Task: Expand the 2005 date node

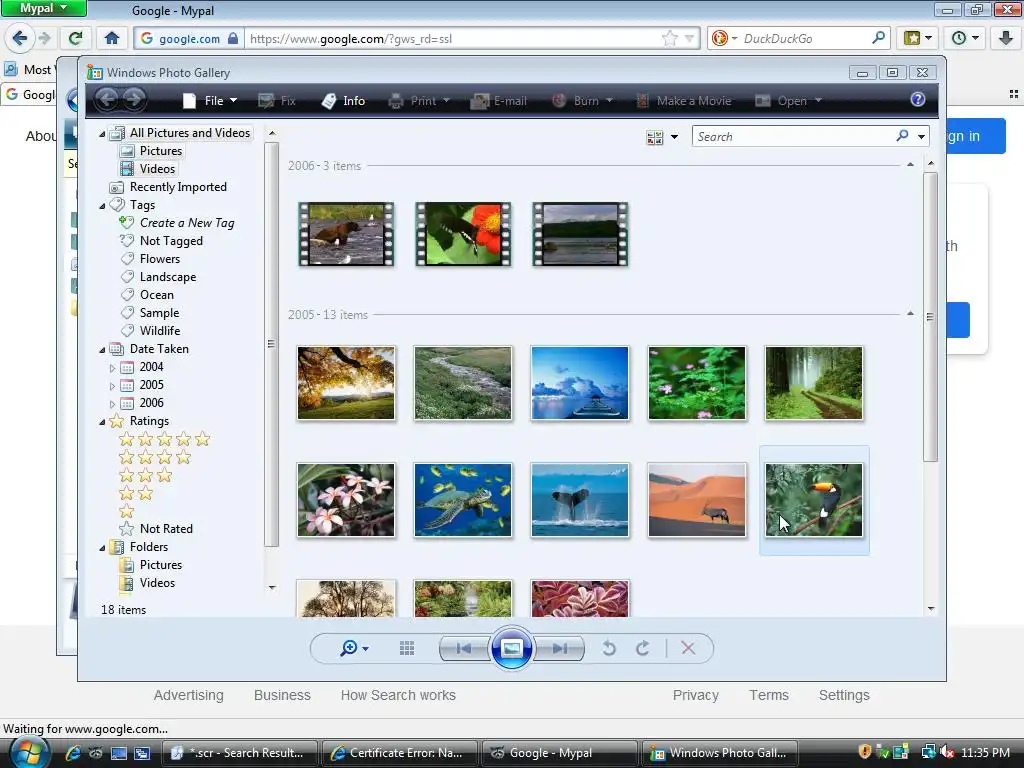Action: pos(112,386)
